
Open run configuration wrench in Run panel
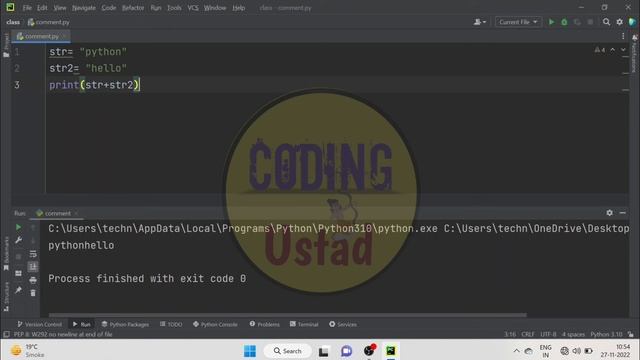[18, 240]
